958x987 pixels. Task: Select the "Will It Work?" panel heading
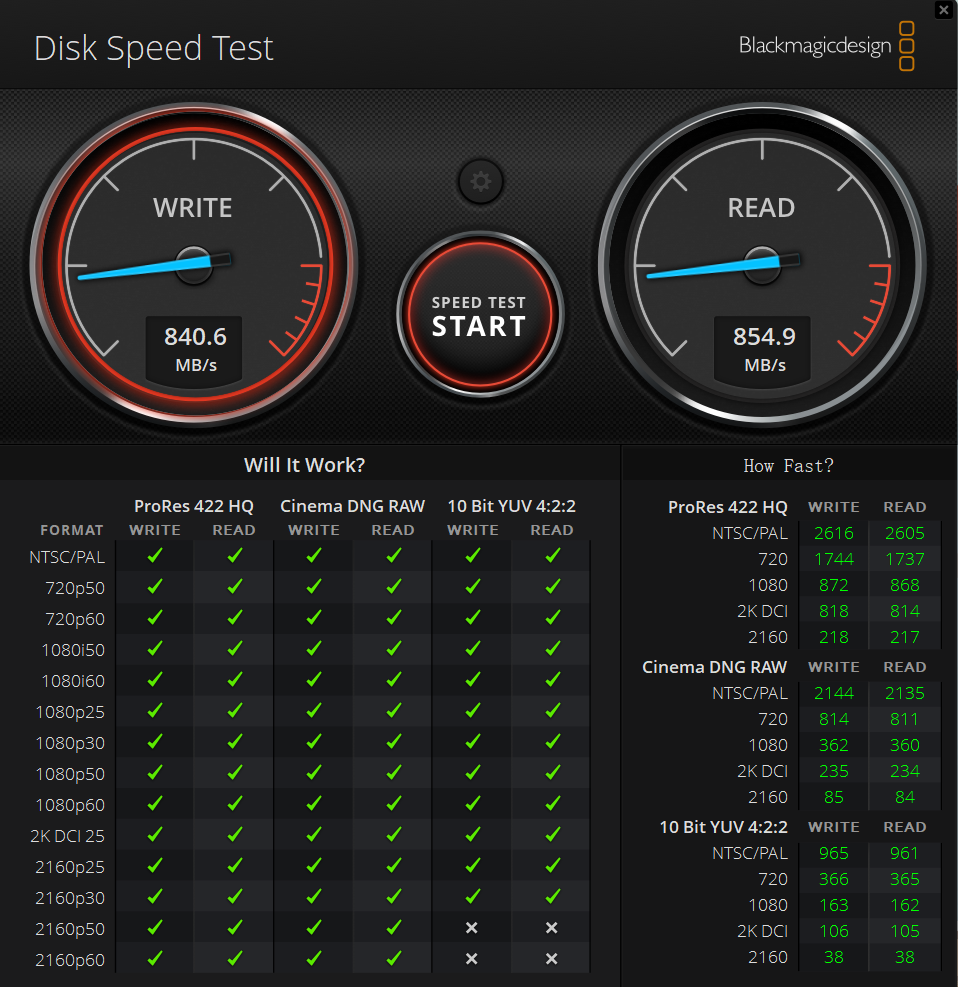(x=304, y=465)
